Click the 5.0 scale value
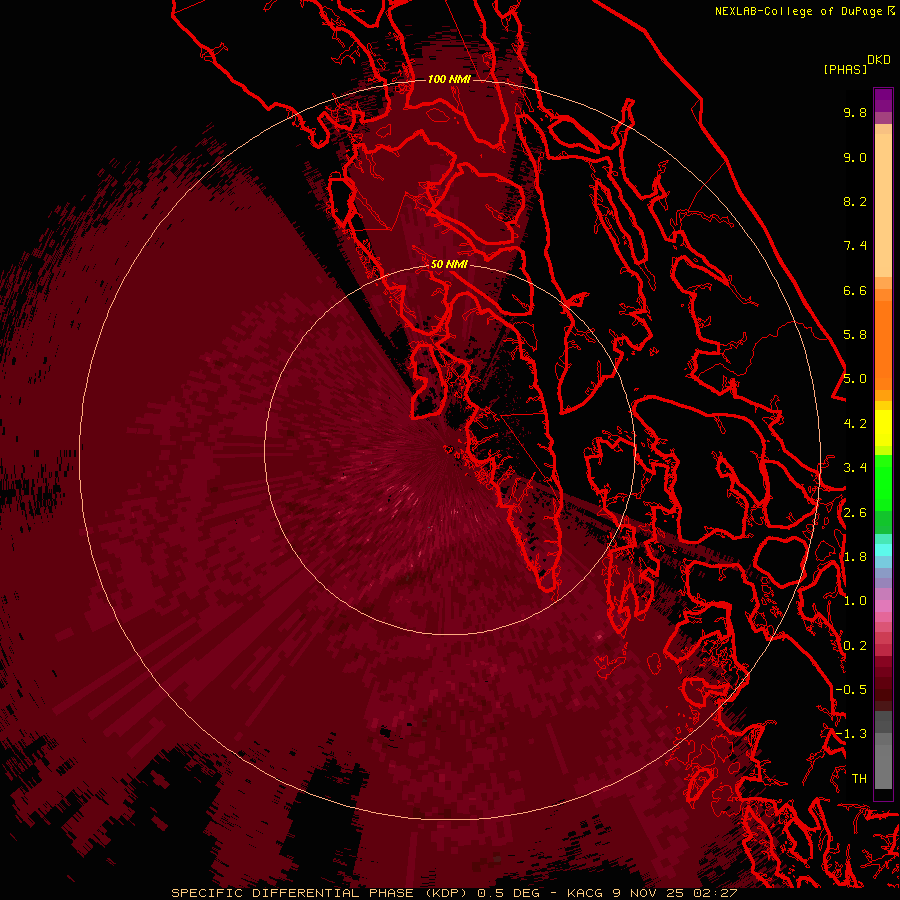900x900 pixels. tap(855, 379)
